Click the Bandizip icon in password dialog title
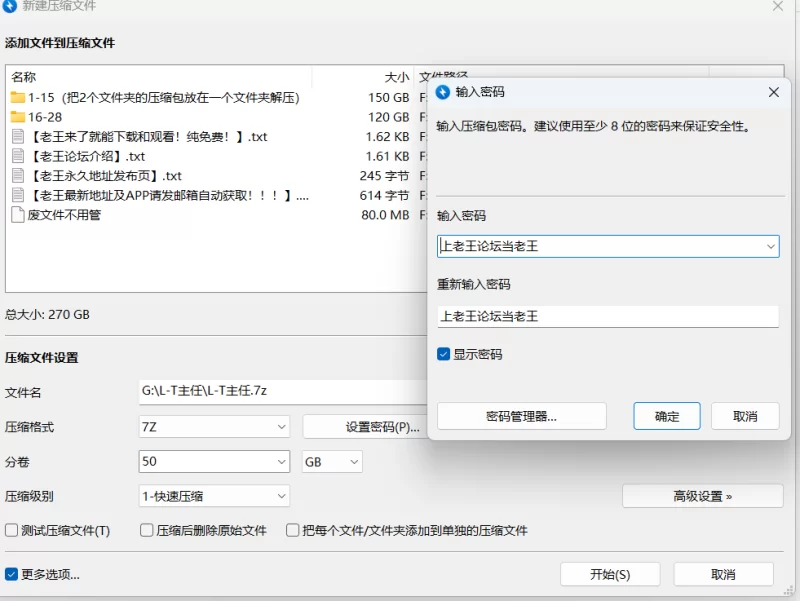The width and height of the screenshot is (800, 601). coord(443,92)
